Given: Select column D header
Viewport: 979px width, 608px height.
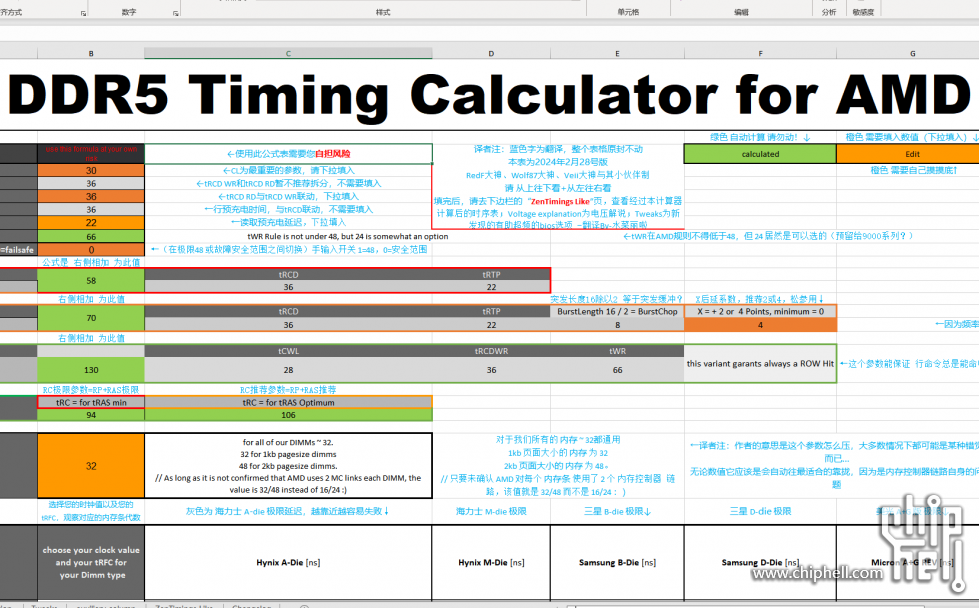Looking at the screenshot, I should (x=491, y=54).
